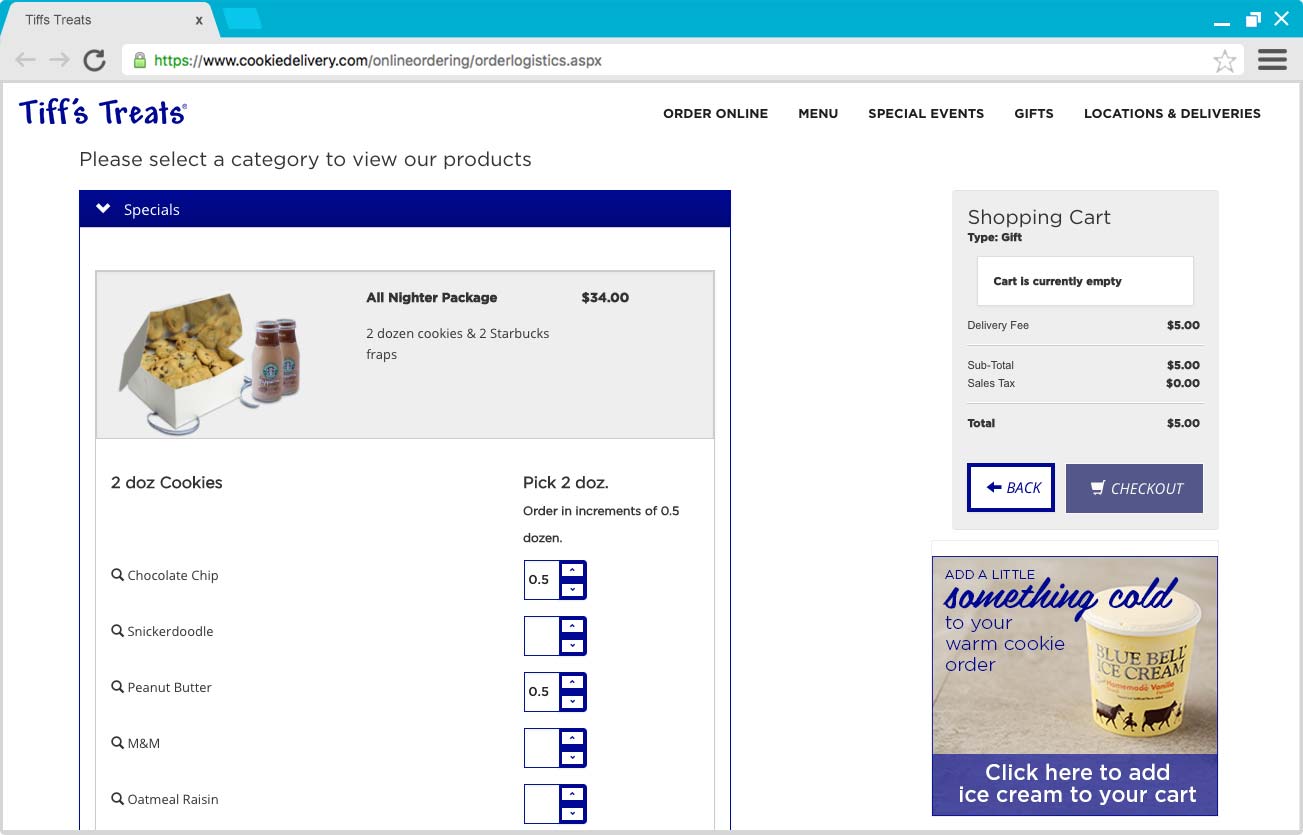
Task: Bookmark this page with the star icon
Action: tap(1224, 61)
